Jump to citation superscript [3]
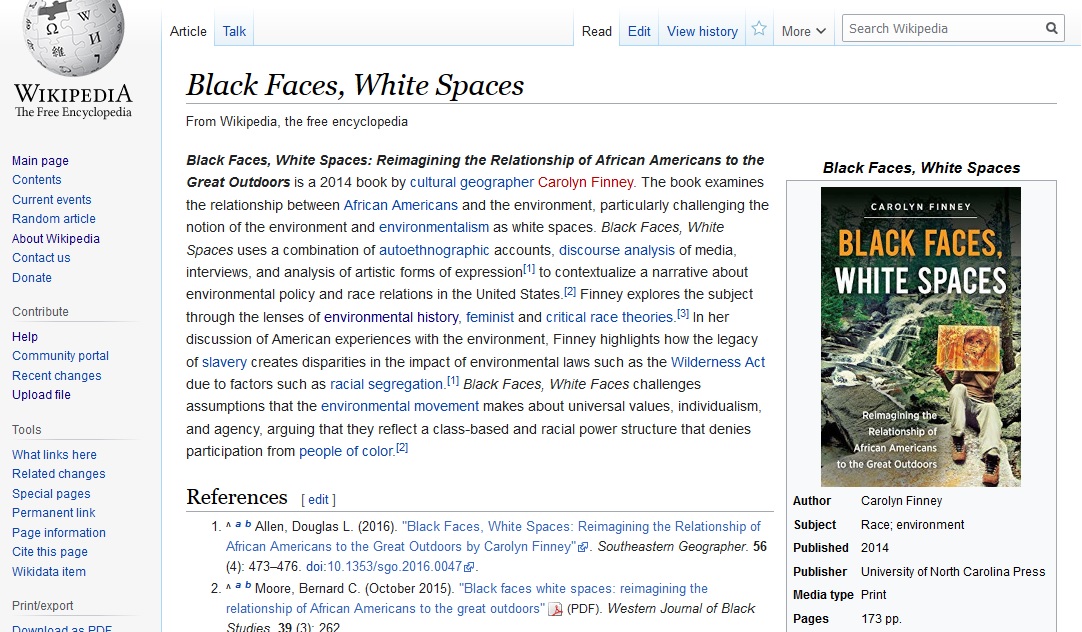The width and height of the screenshot is (1082, 632). point(683,313)
